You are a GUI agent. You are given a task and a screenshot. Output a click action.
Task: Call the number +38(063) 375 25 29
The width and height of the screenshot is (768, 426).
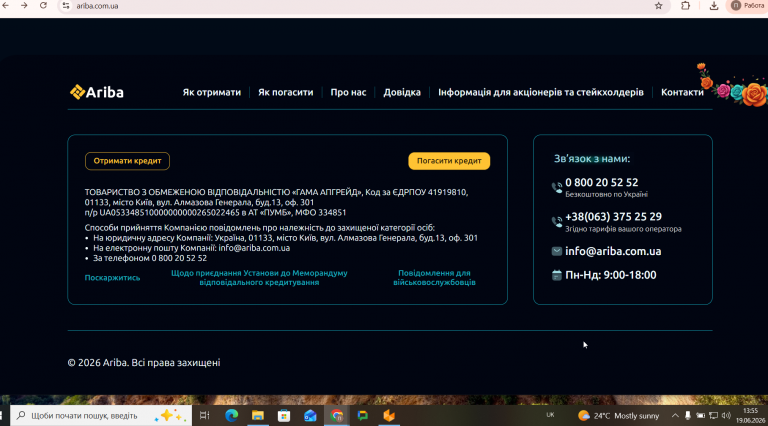point(613,216)
